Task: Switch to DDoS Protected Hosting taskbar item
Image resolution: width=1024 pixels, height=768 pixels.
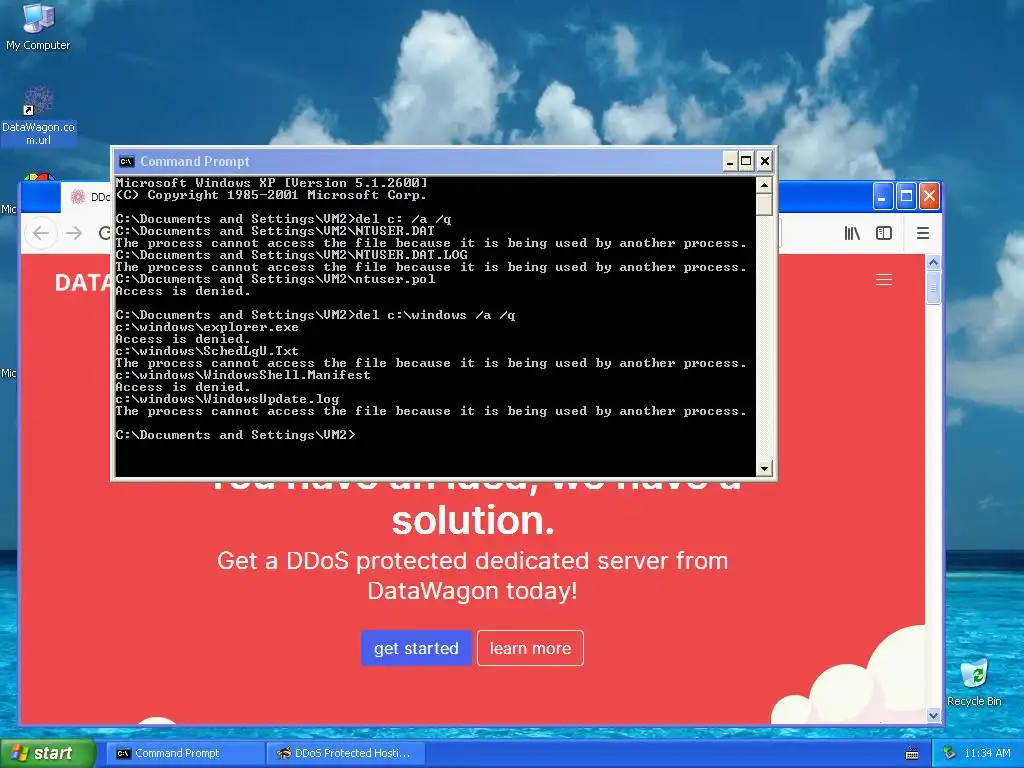Action: [346, 753]
